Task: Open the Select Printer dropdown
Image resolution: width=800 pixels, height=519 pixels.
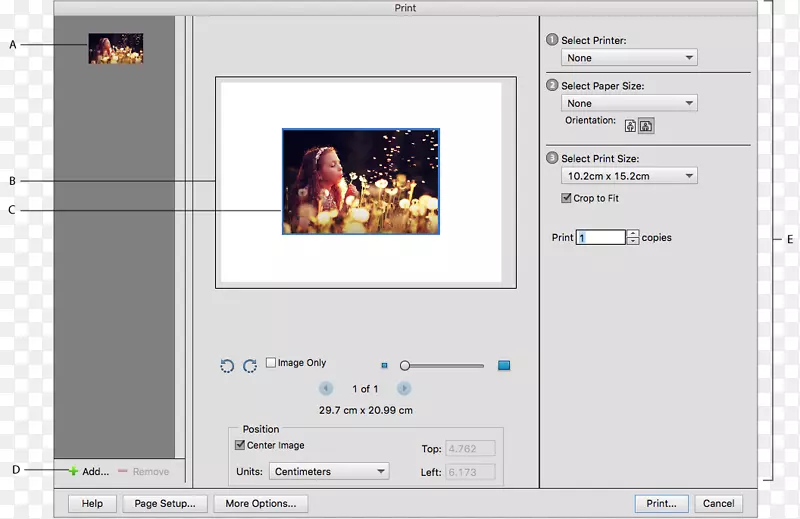Action: (x=629, y=58)
